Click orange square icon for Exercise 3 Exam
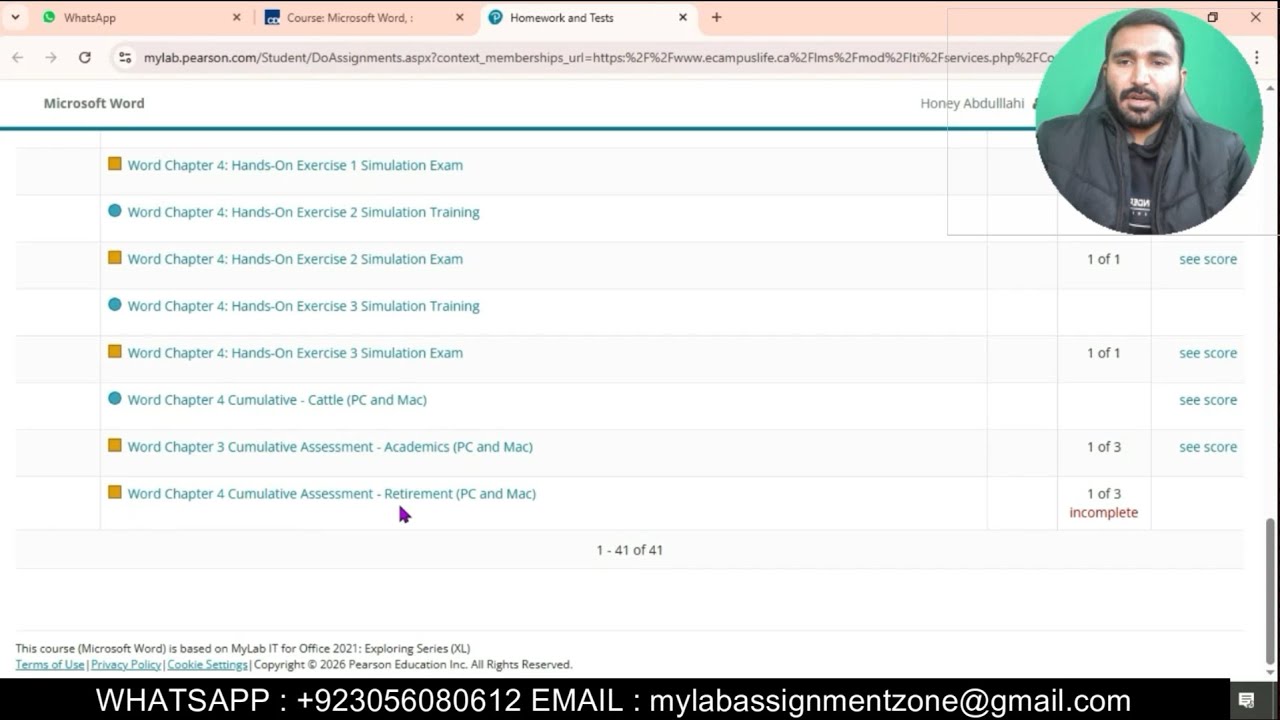 pos(115,352)
